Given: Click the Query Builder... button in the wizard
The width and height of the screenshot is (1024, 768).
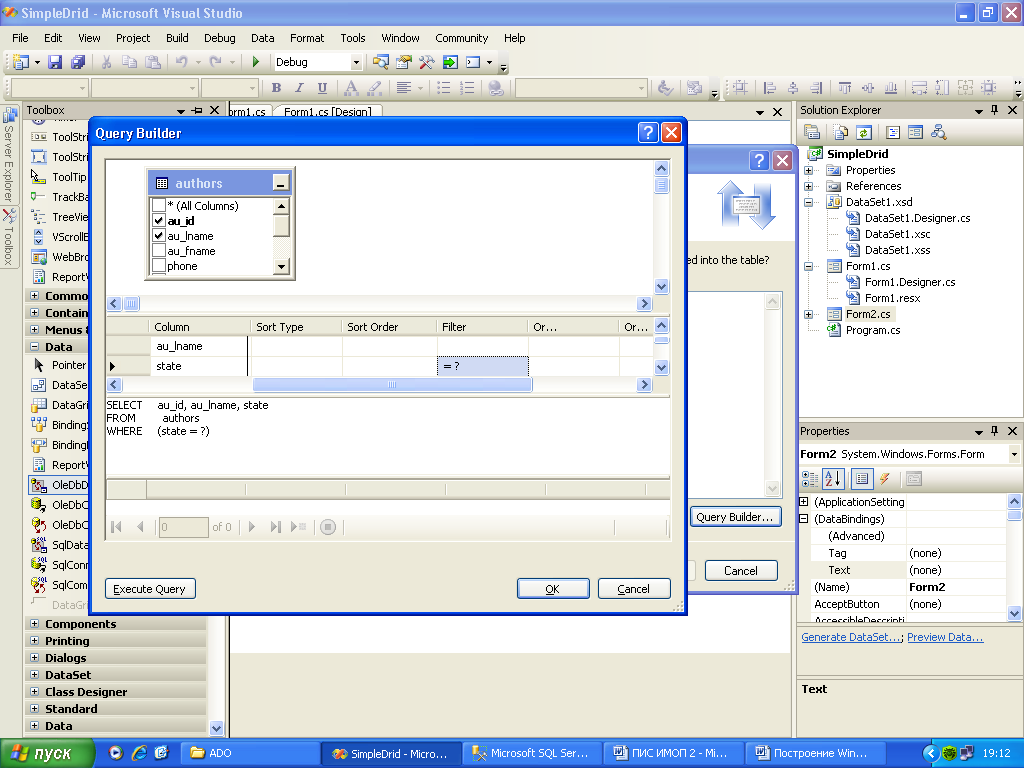Looking at the screenshot, I should [735, 517].
